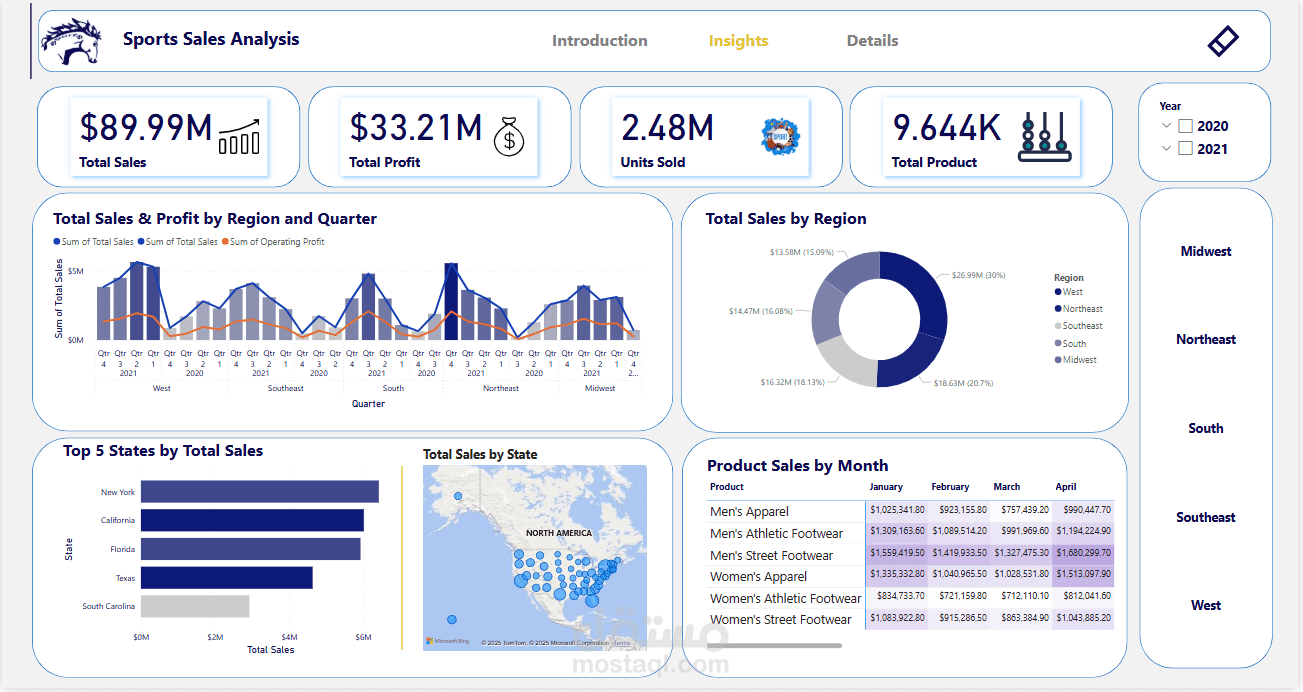Image resolution: width=1303 pixels, height=692 pixels.
Task: Check the 2020 year checkbox
Action: click(1186, 126)
